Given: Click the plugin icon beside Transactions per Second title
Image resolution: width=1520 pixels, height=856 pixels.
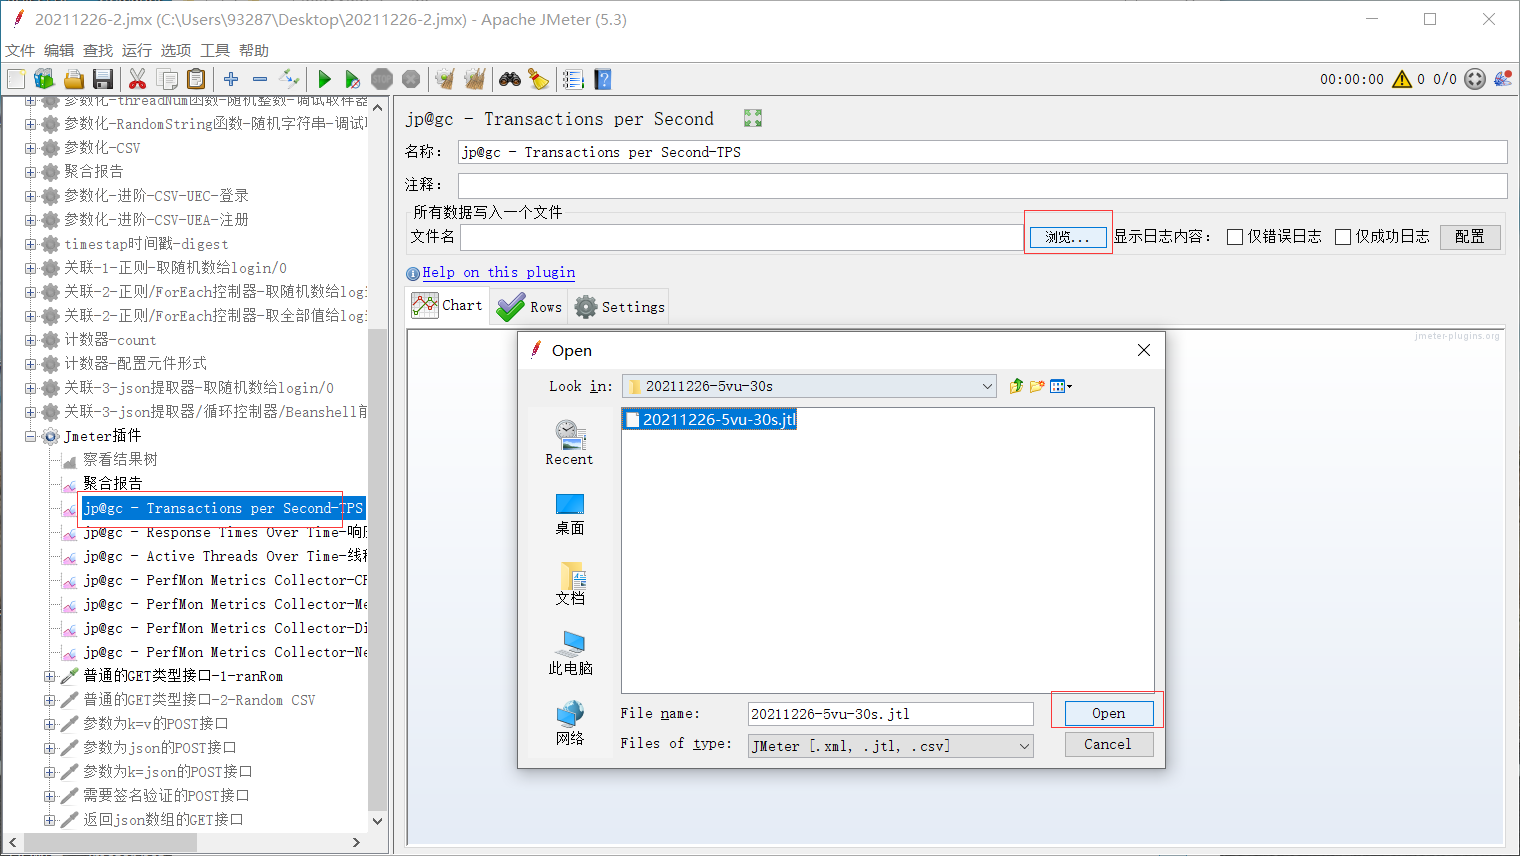Looking at the screenshot, I should (x=753, y=118).
